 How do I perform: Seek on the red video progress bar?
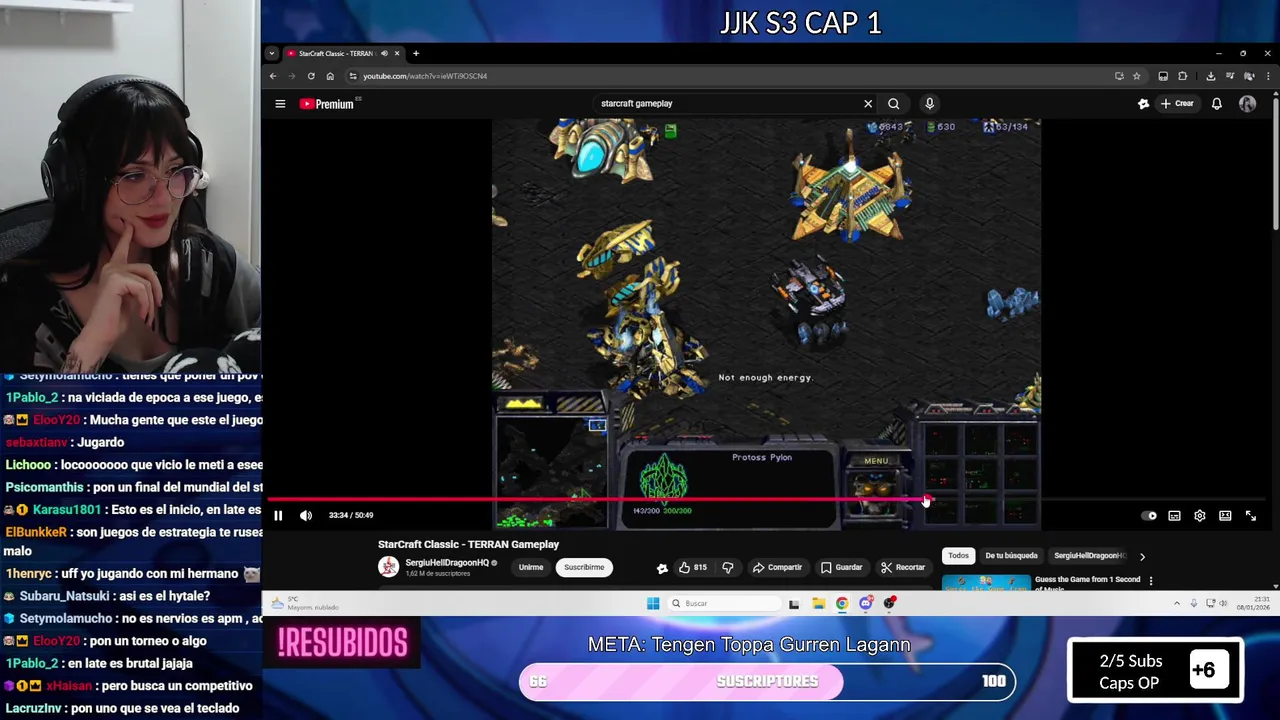(765, 498)
